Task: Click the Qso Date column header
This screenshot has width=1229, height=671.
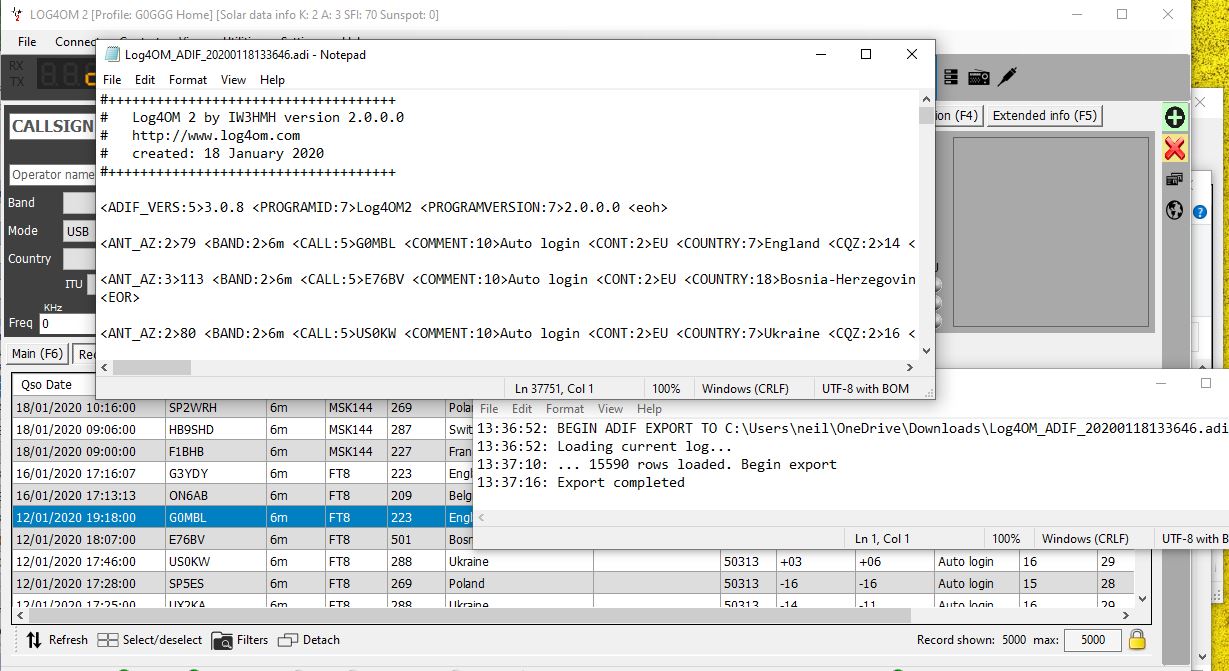Action: click(88, 384)
